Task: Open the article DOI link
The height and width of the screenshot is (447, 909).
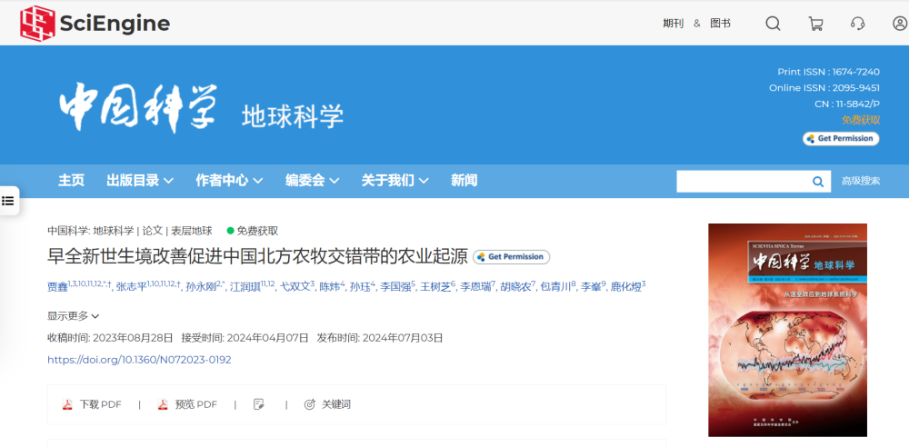Action: [x=139, y=359]
